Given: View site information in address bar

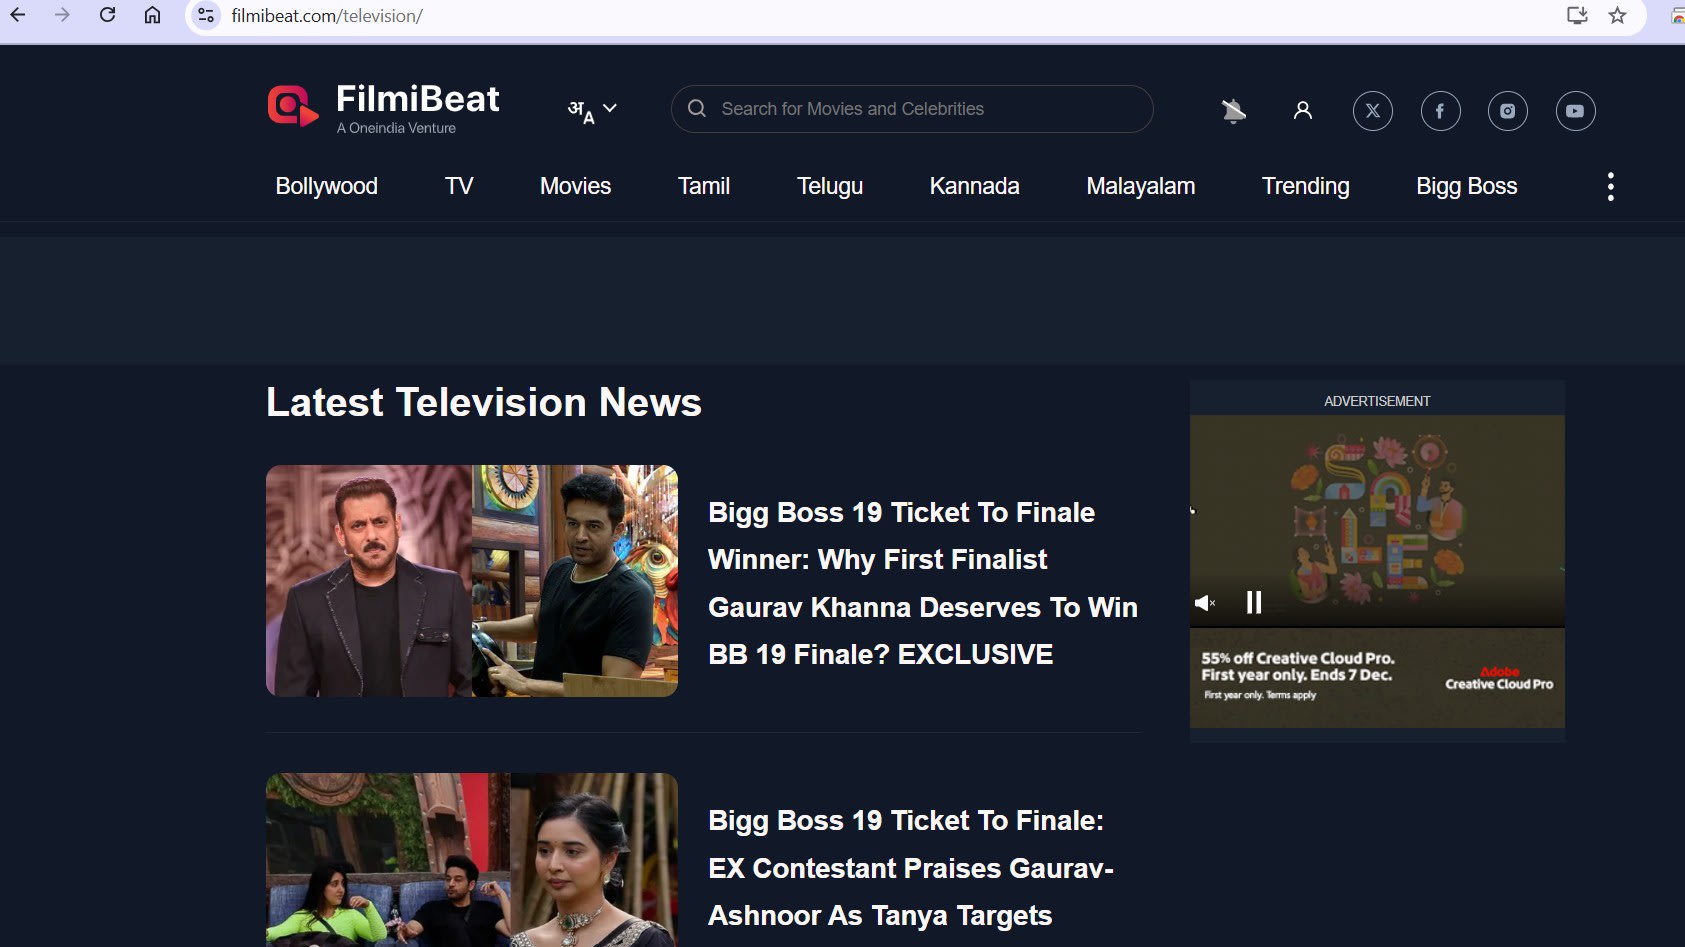Looking at the screenshot, I should tap(206, 15).
